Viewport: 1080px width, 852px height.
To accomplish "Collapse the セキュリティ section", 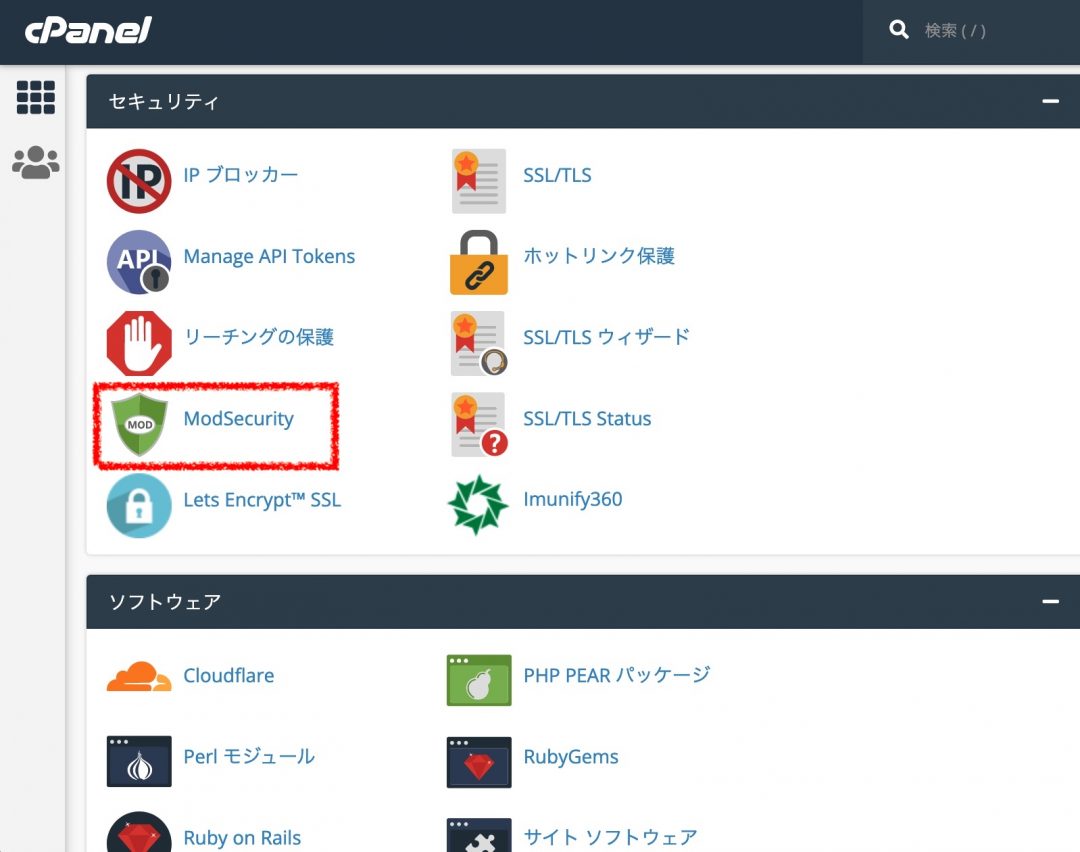I will point(1050,101).
